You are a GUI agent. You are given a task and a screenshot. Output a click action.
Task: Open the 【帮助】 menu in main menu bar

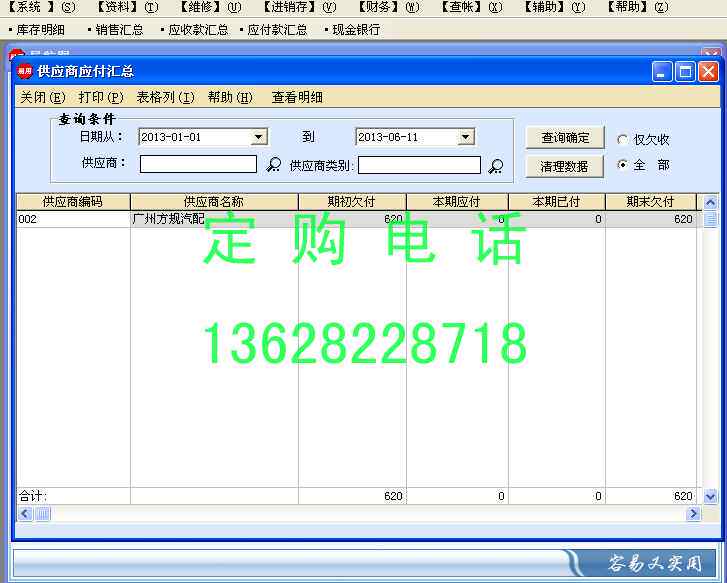[x=638, y=7]
